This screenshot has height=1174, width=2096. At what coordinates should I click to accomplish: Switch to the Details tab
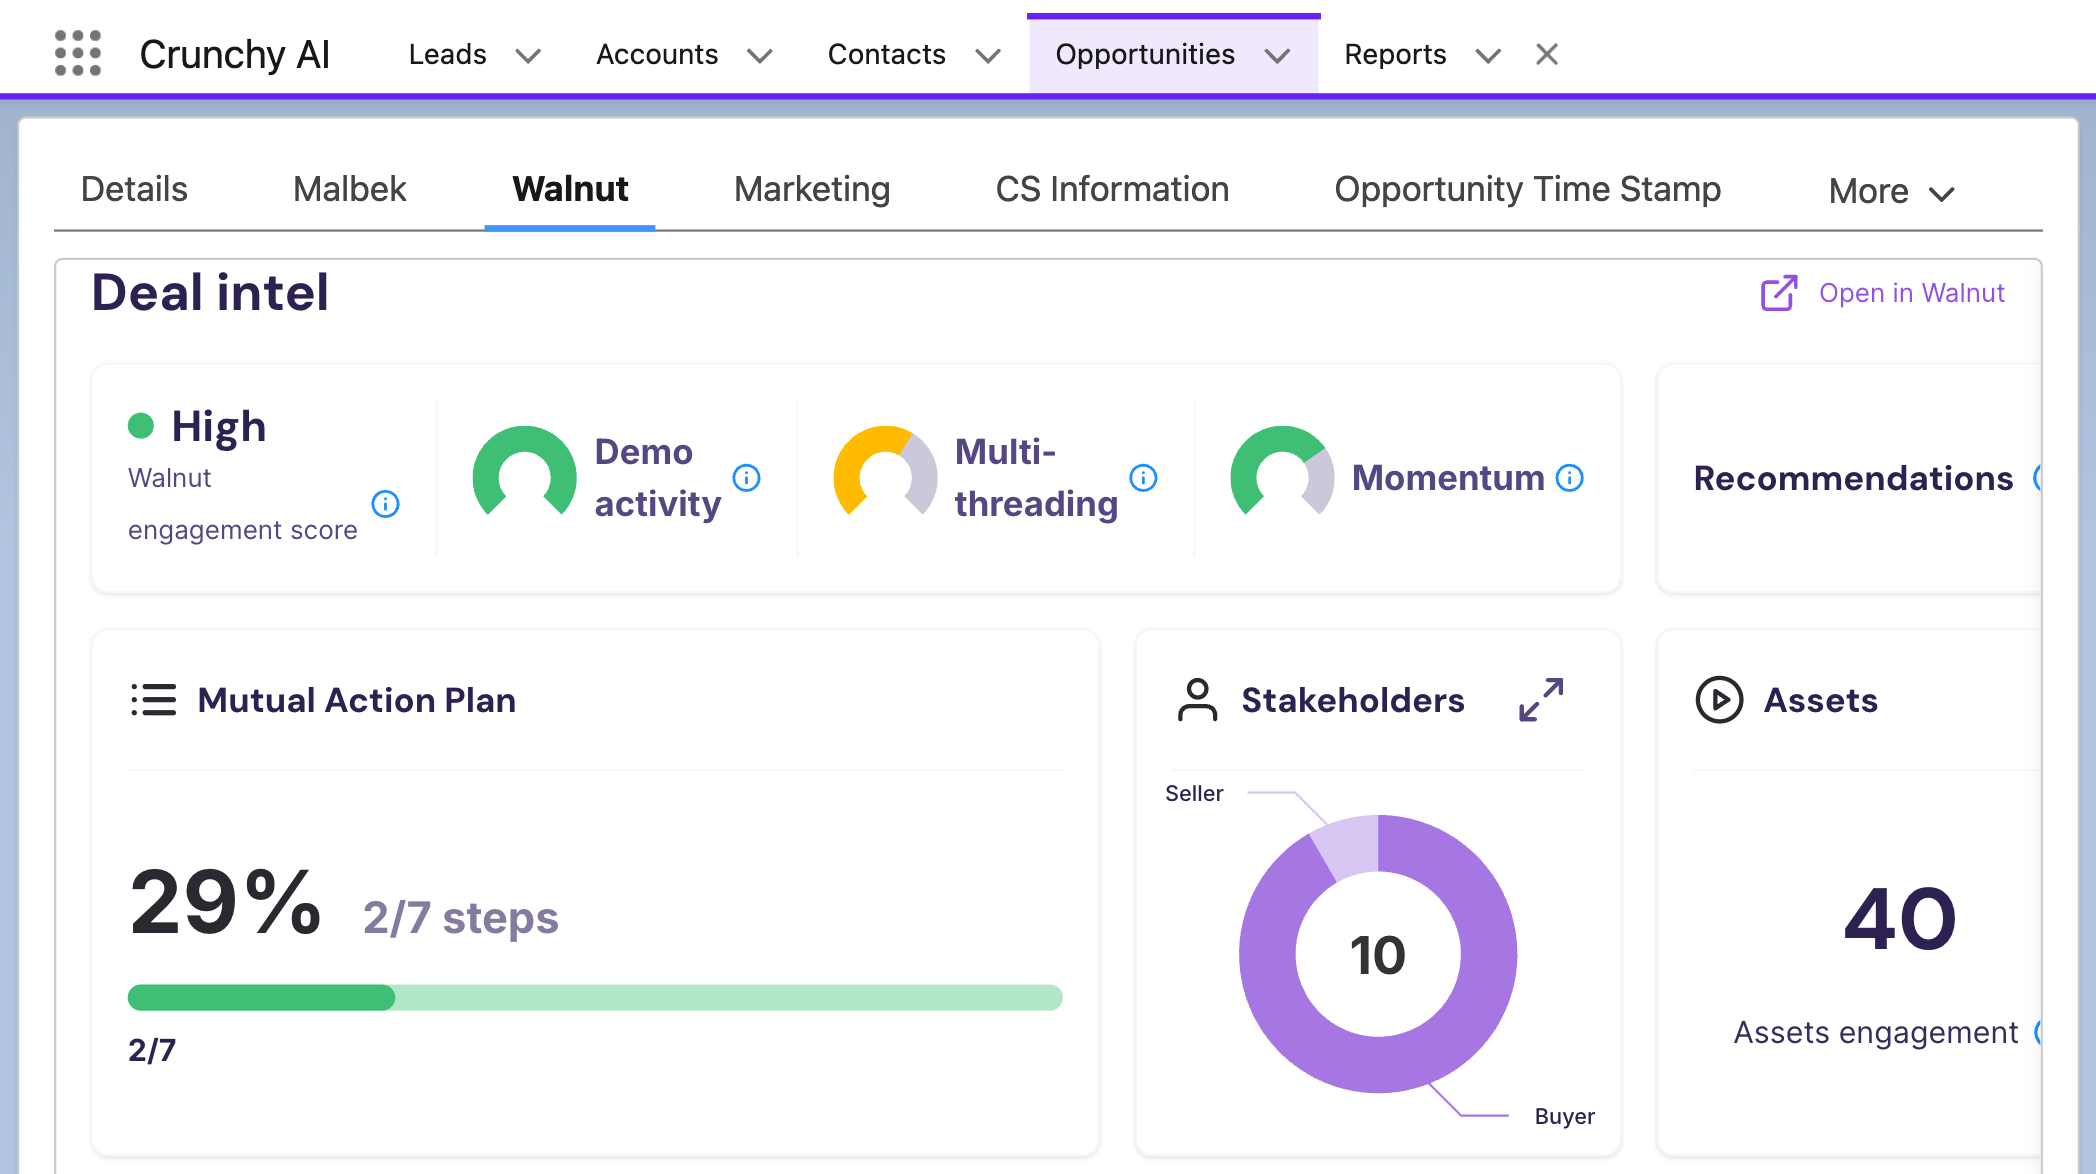(134, 189)
